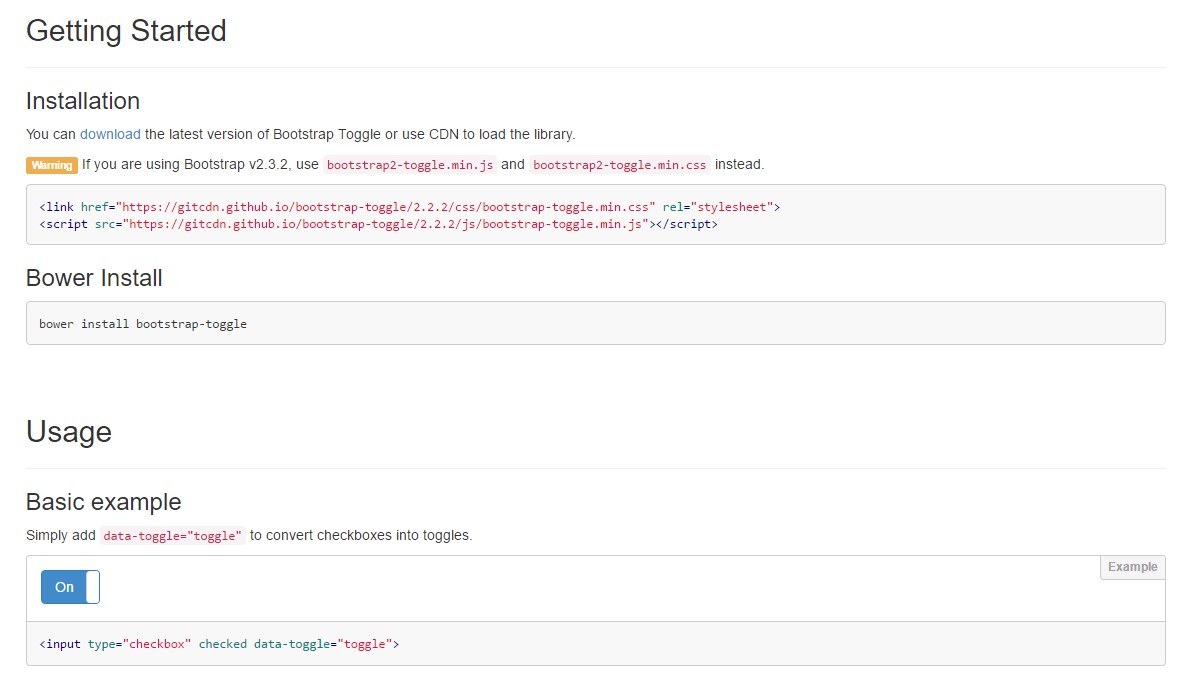This screenshot has height=681, width=1191.
Task: Click the checkbox input code example
Action: (x=219, y=643)
